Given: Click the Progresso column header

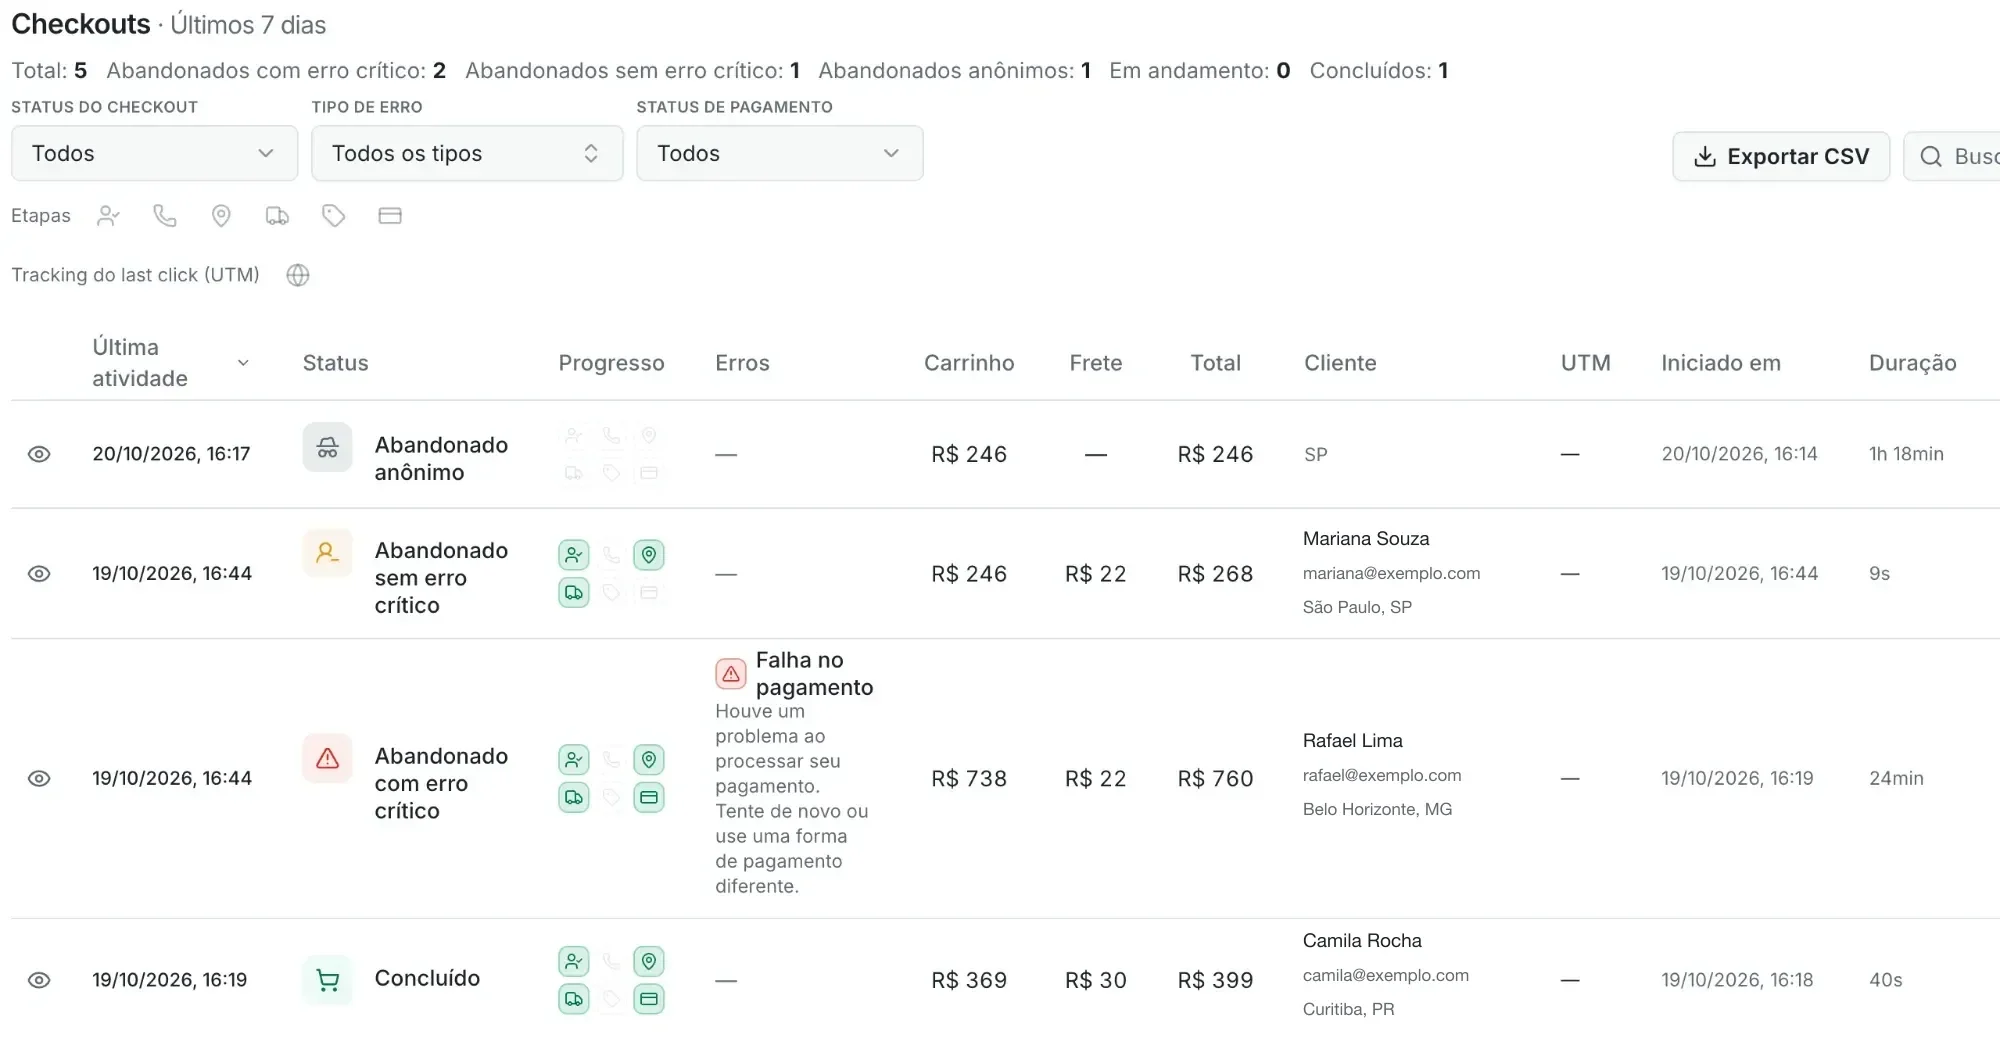Looking at the screenshot, I should pyautogui.click(x=611, y=363).
